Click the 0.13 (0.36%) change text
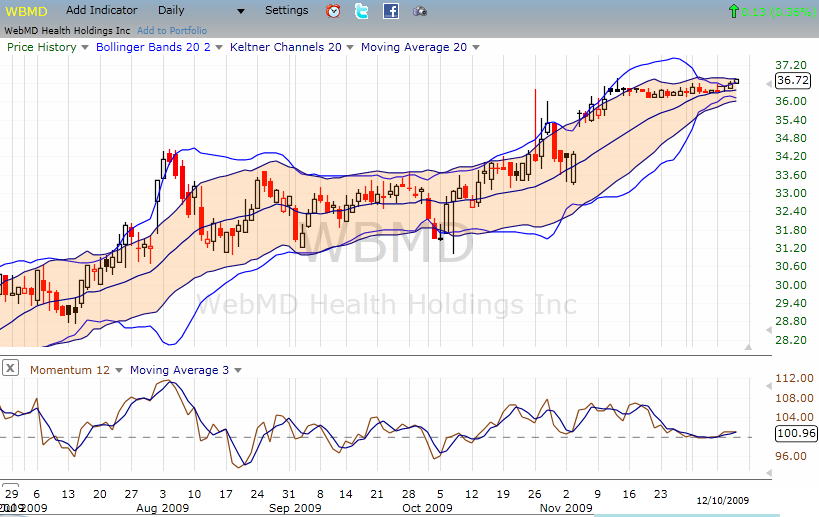 778,11
